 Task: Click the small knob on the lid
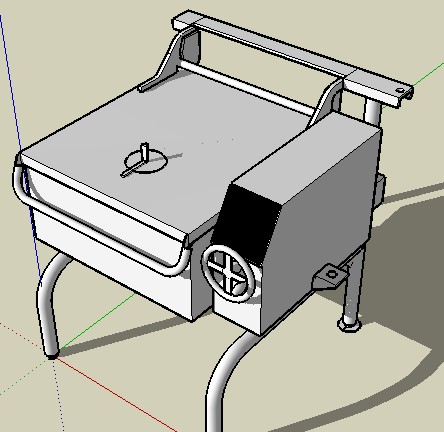pos(145,152)
